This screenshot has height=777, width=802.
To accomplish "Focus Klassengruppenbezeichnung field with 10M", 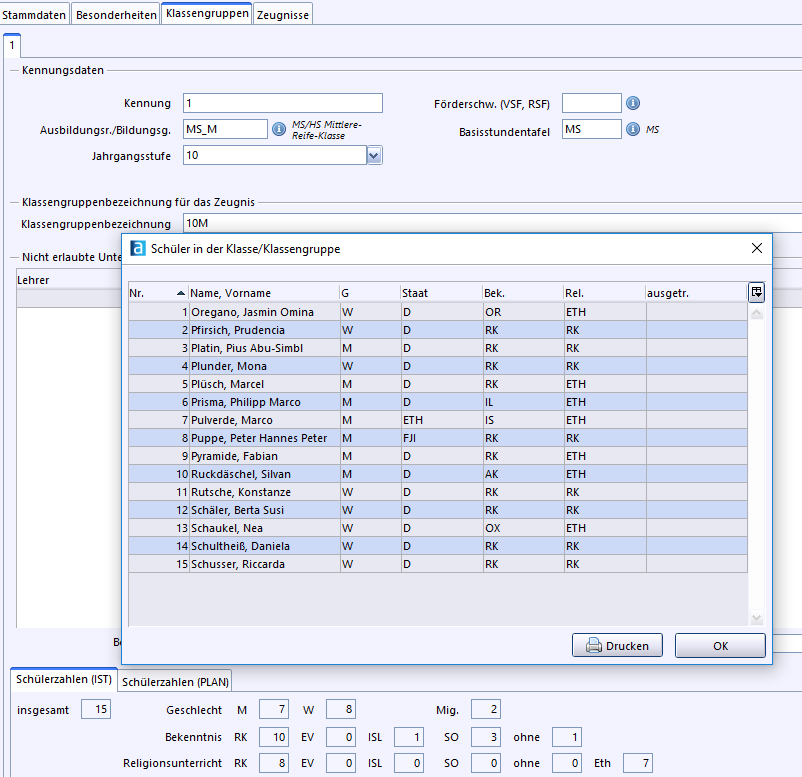I will [x=493, y=223].
